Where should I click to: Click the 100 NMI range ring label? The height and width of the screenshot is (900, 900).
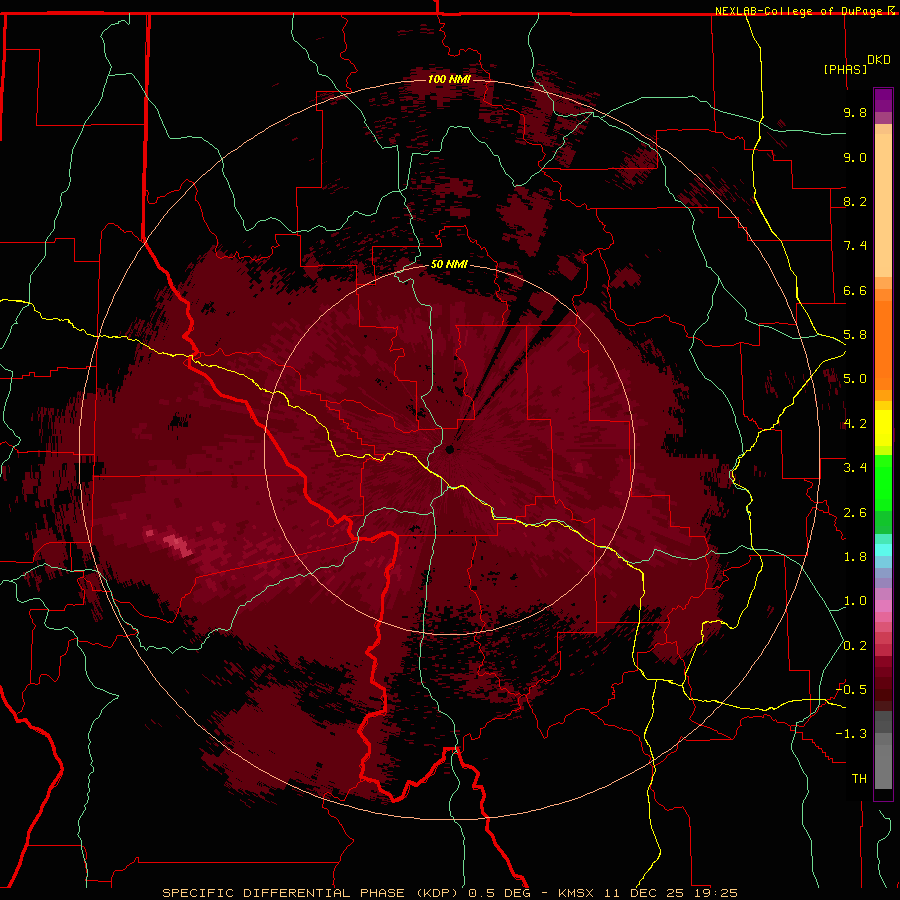click(x=449, y=79)
